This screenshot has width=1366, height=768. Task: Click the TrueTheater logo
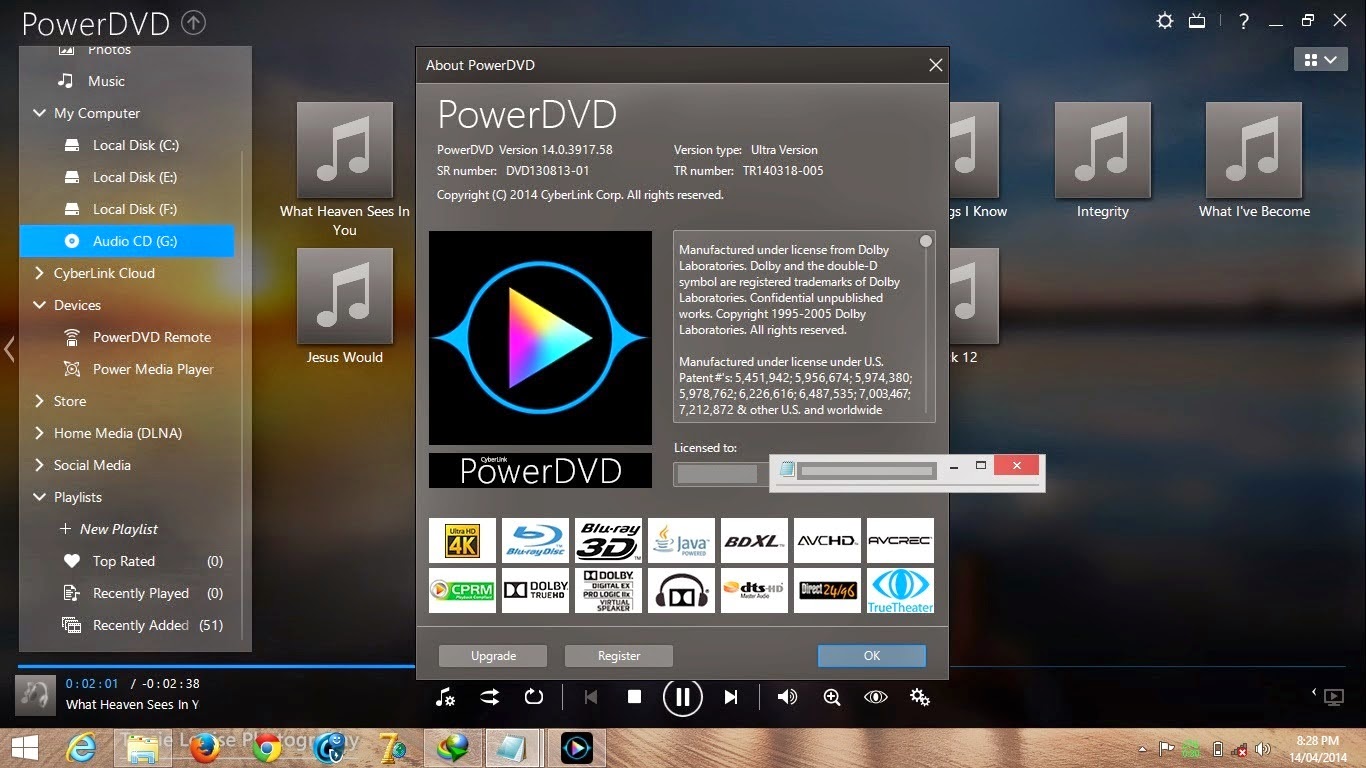900,590
